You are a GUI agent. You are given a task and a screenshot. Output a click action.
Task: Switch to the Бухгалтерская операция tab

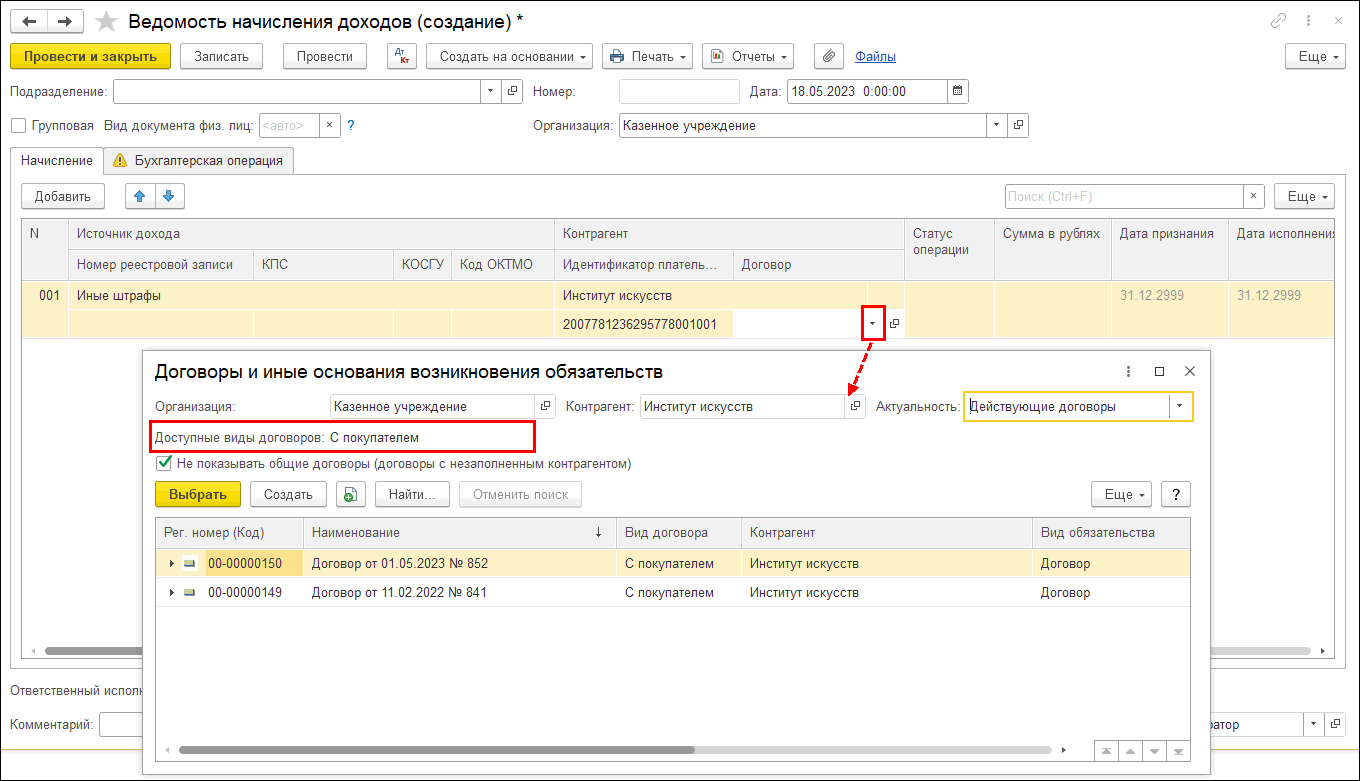(x=198, y=160)
